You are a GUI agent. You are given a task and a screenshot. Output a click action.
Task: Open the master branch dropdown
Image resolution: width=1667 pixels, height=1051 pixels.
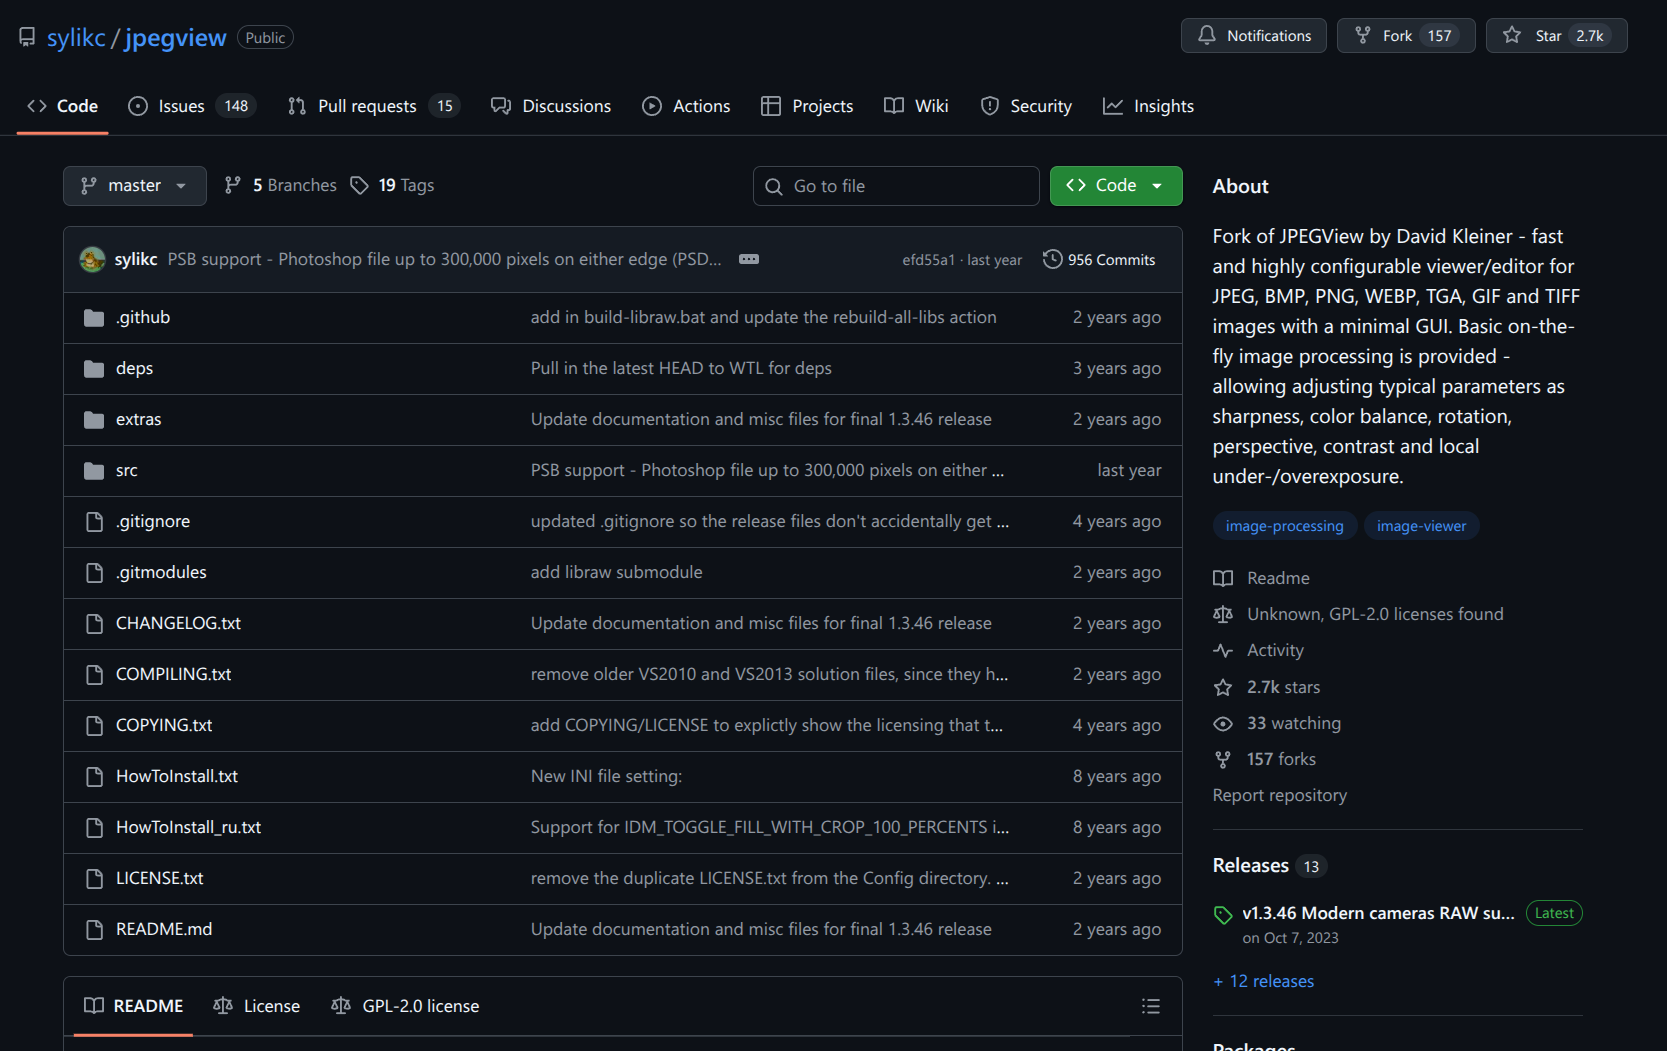(x=135, y=186)
